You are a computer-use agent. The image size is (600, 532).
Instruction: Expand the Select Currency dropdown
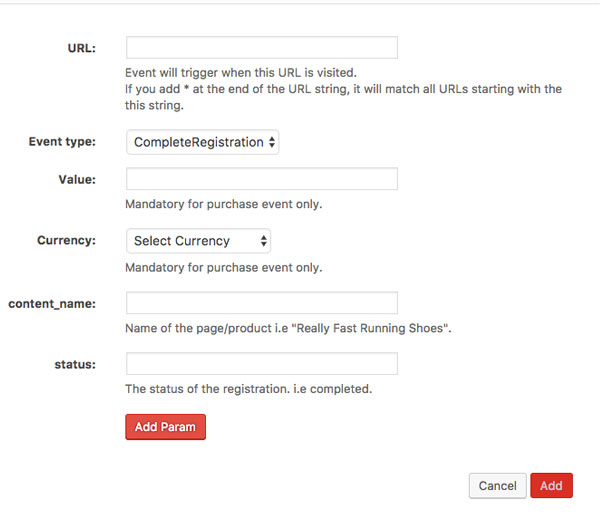tap(198, 241)
